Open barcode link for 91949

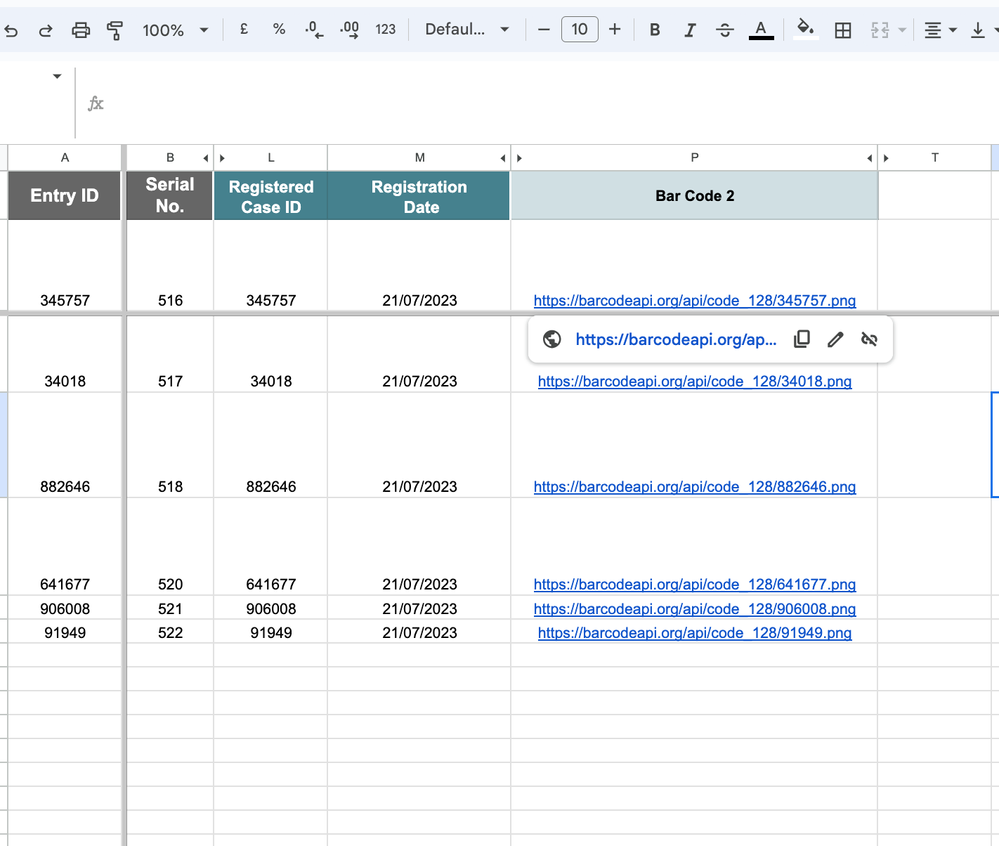[x=694, y=633]
